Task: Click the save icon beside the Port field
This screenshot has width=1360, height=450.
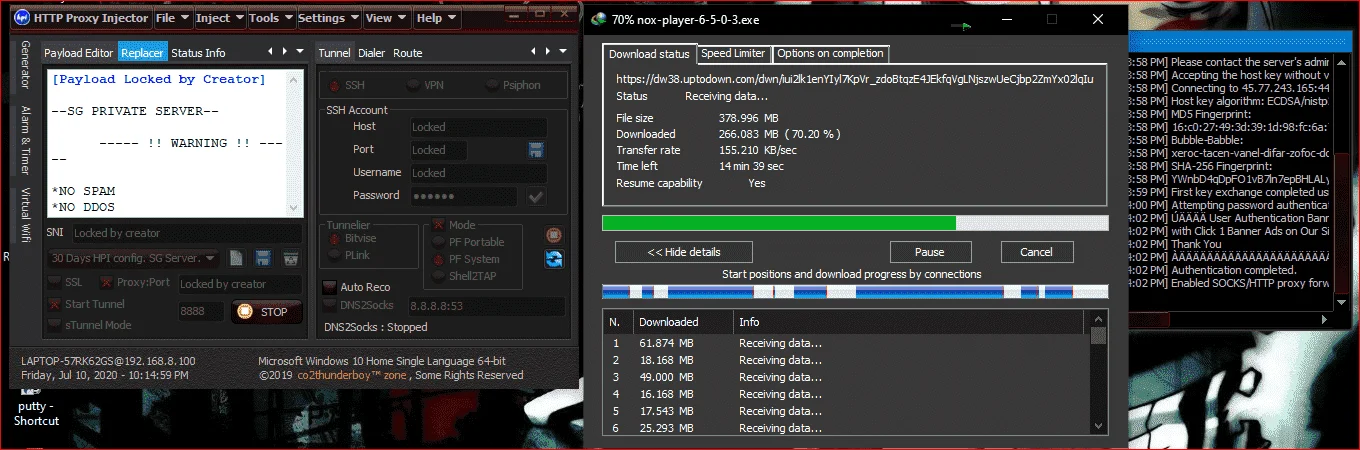Action: point(536,150)
